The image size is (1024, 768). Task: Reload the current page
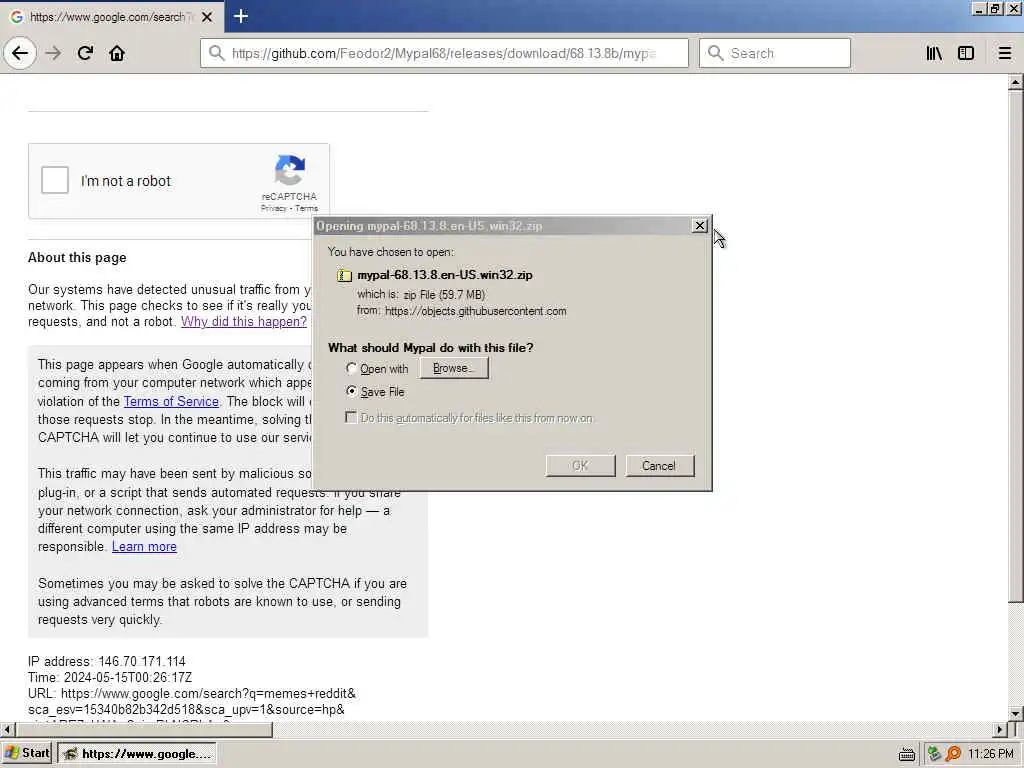pyautogui.click(x=85, y=53)
